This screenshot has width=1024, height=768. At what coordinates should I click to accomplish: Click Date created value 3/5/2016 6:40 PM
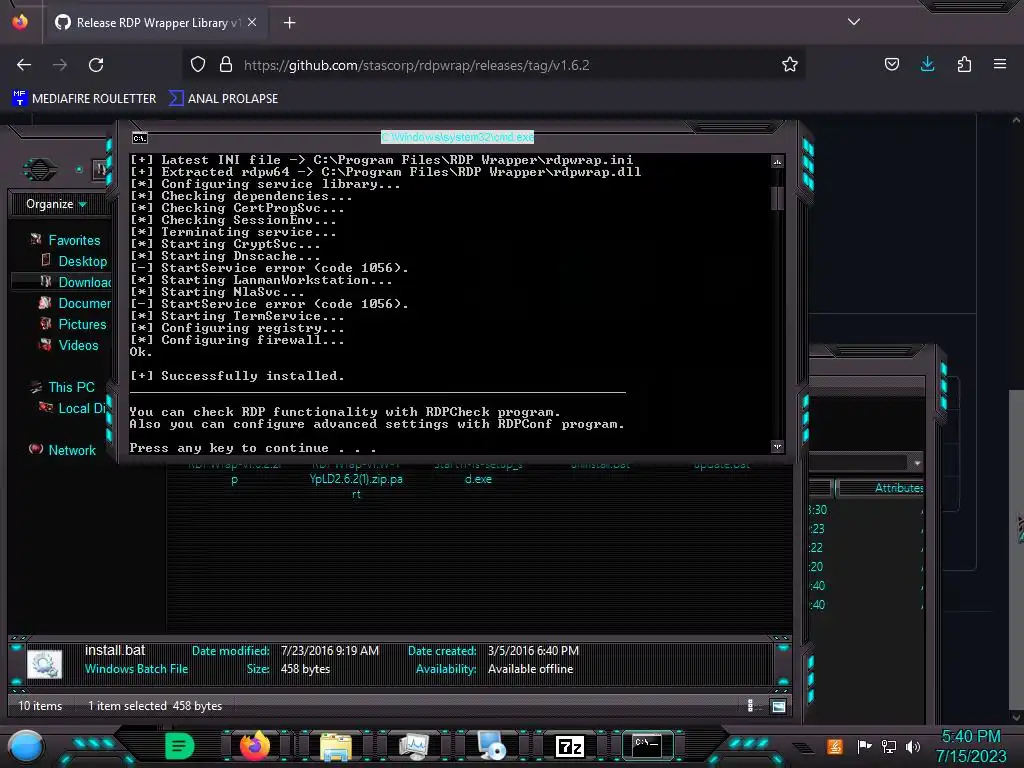(x=533, y=650)
